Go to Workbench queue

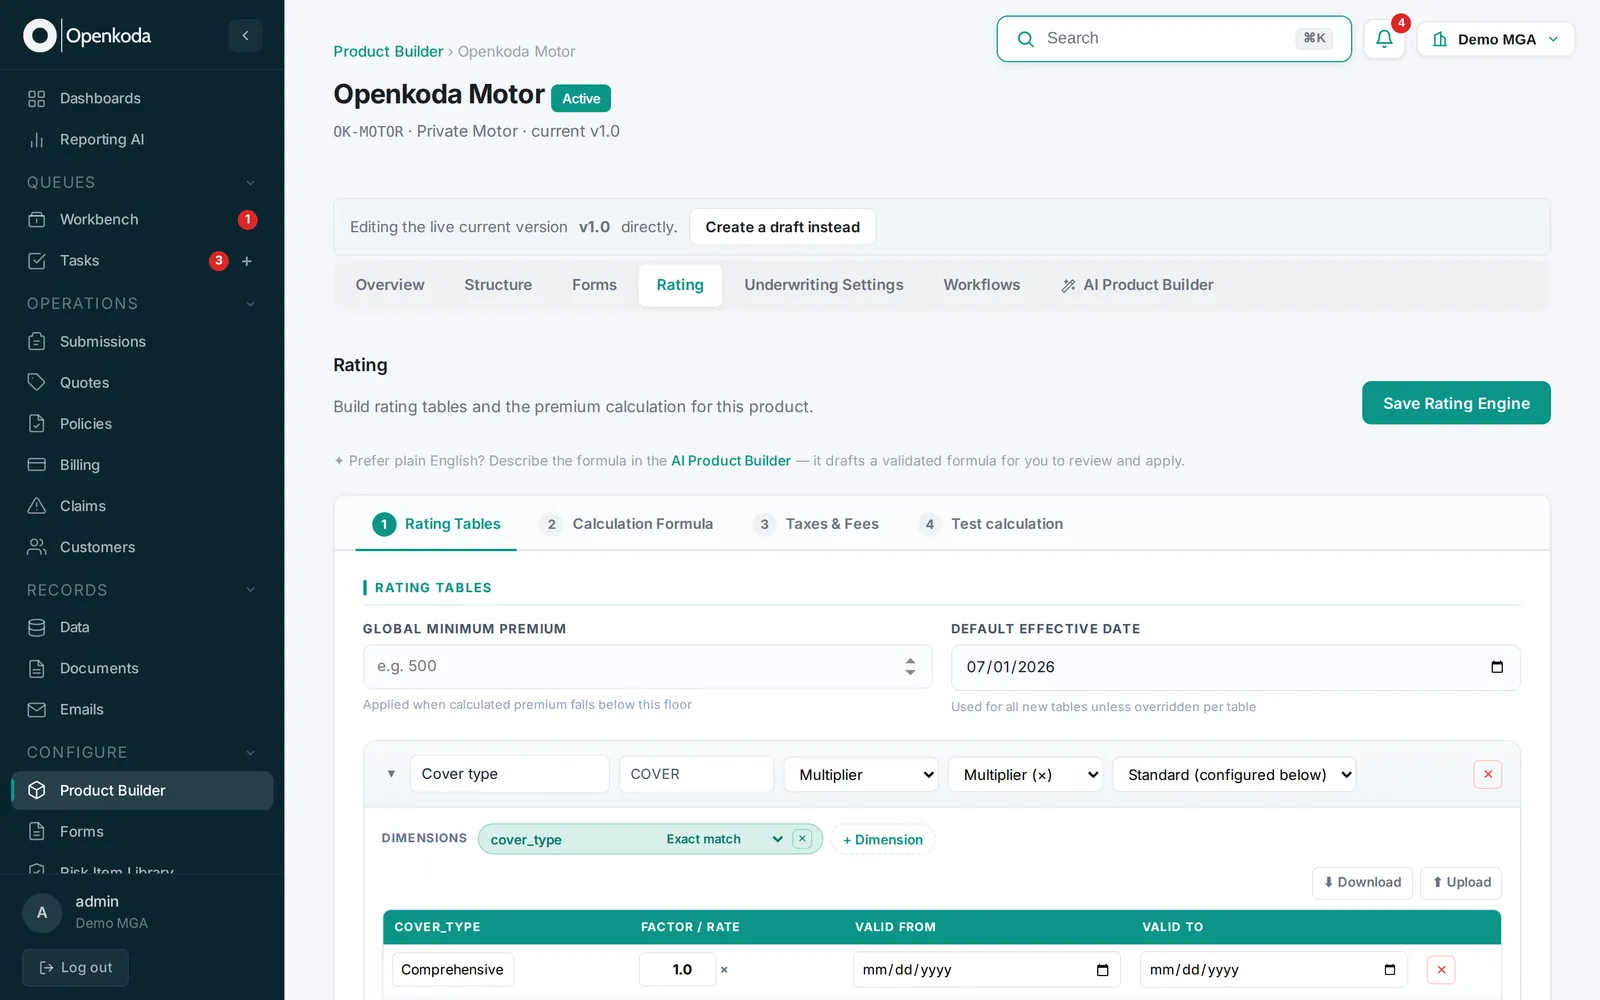pos(142,219)
